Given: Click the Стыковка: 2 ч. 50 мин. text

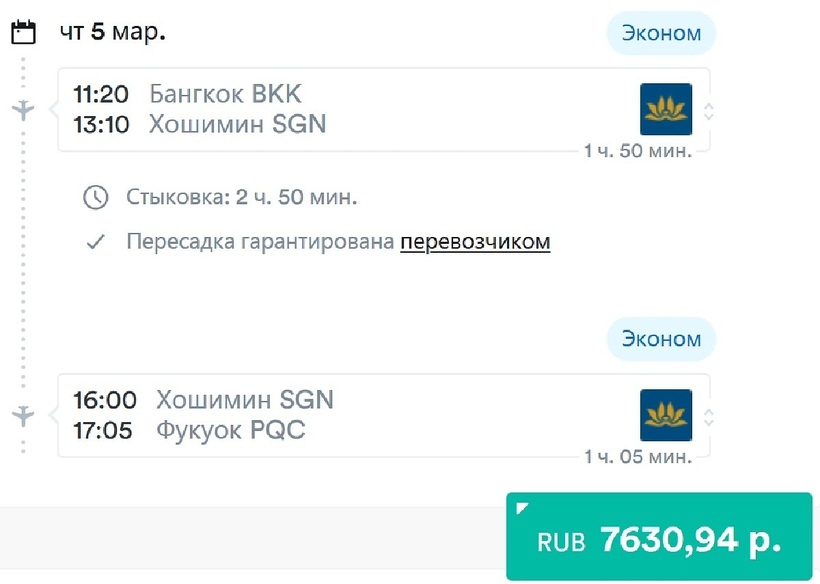Looking at the screenshot, I should click(242, 197).
